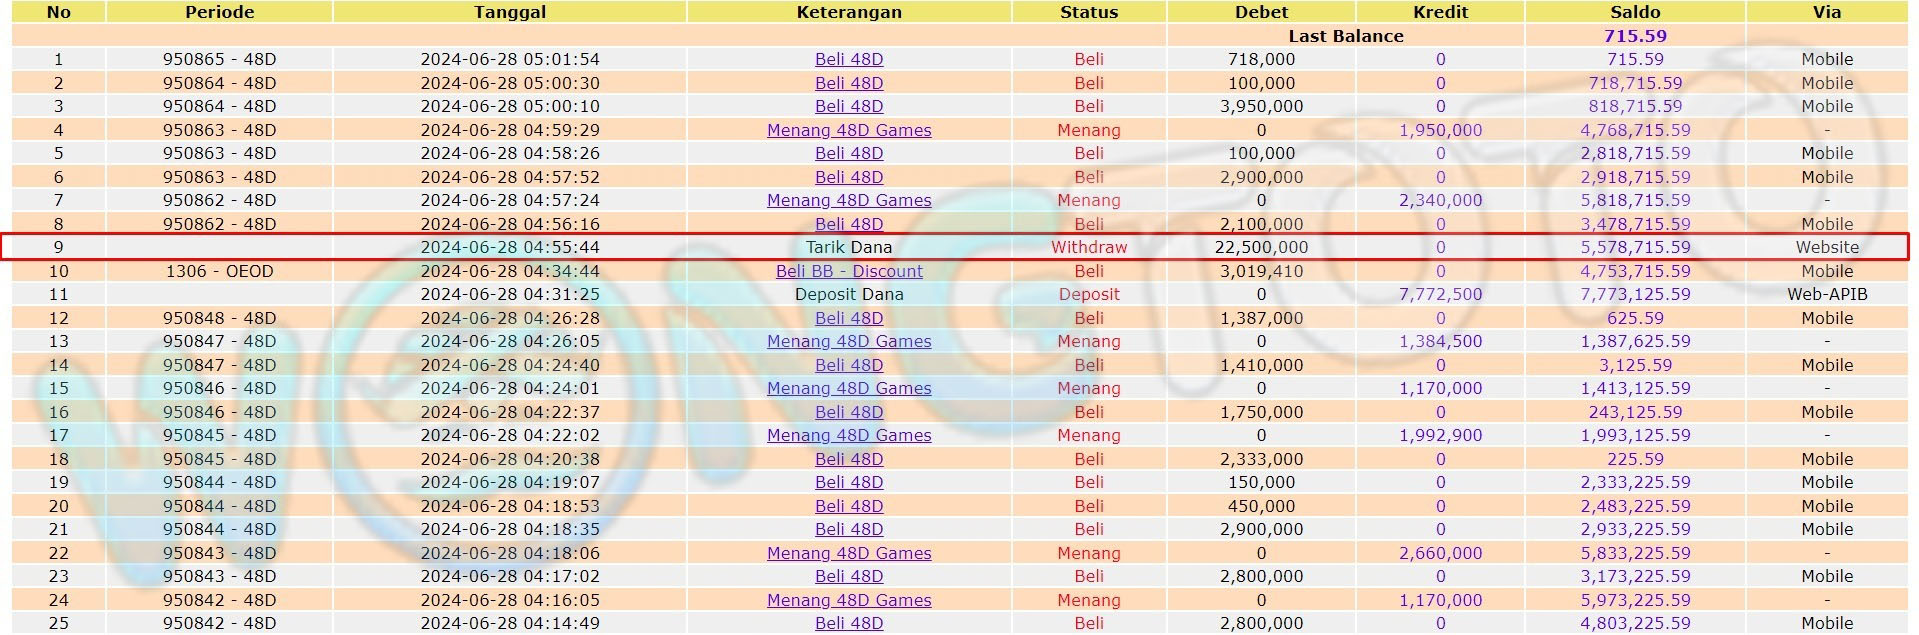Open the "Beli BB - Discount" link
The image size is (1919, 635).
(849, 271)
